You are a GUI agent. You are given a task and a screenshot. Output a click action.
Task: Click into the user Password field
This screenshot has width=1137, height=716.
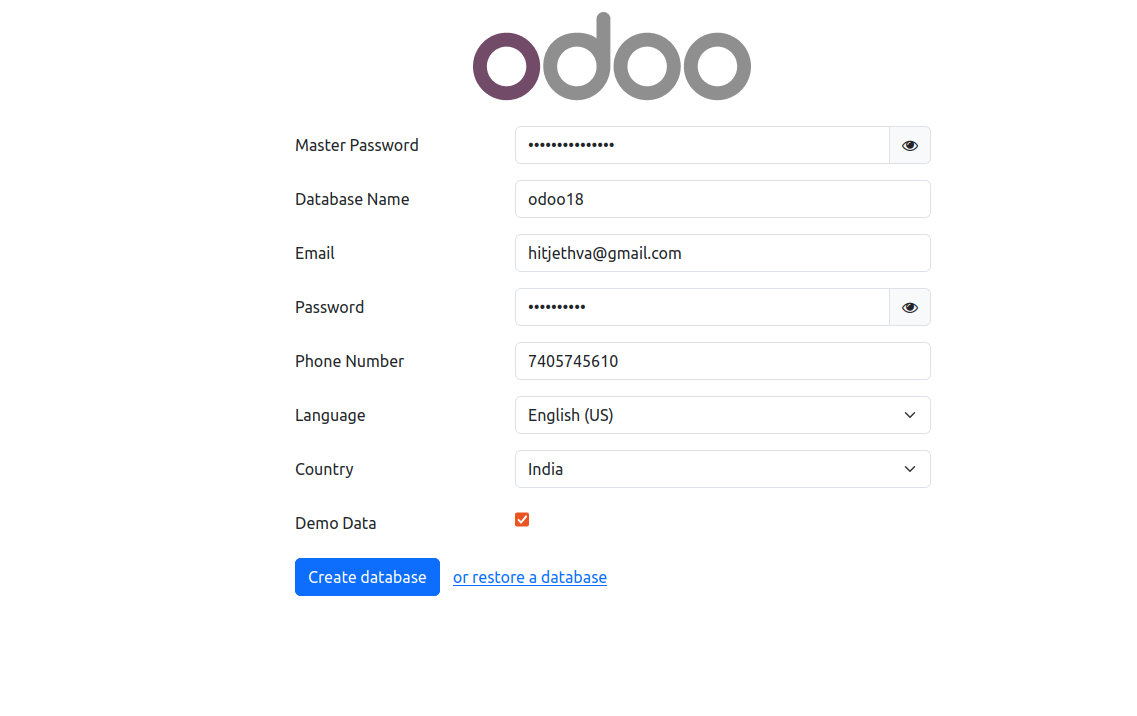click(x=701, y=307)
